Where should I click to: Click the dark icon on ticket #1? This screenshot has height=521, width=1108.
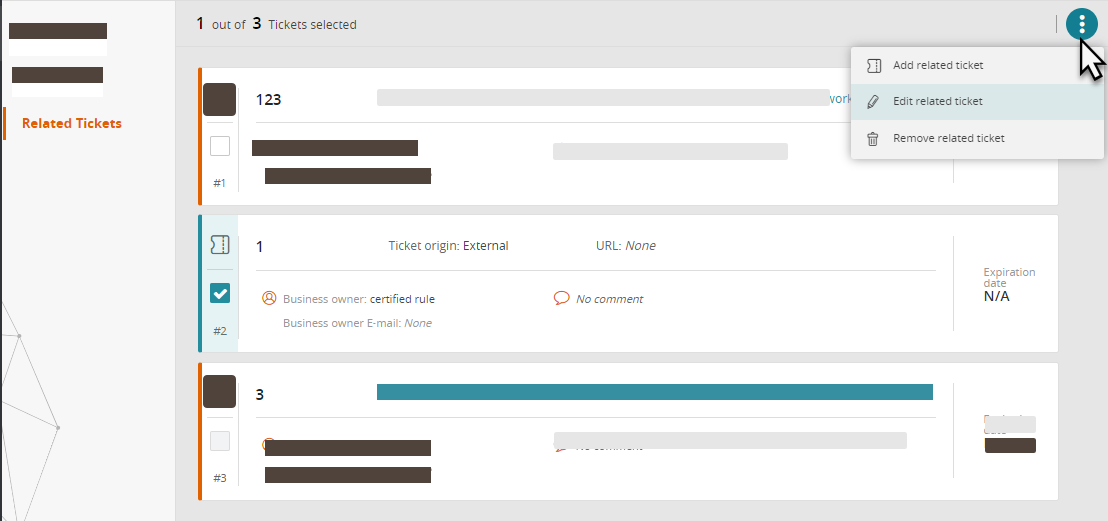[220, 100]
